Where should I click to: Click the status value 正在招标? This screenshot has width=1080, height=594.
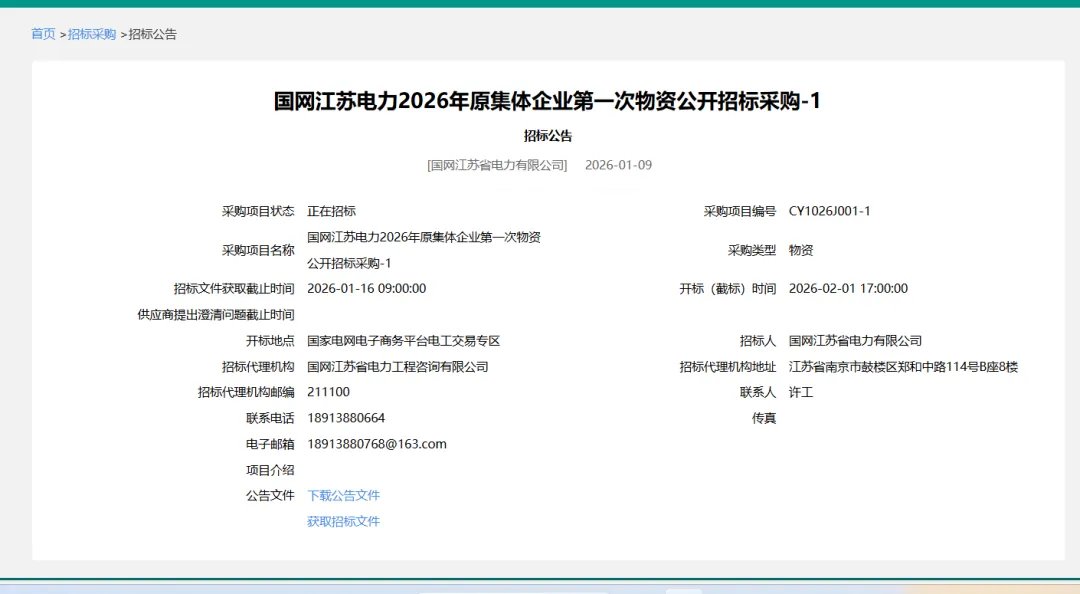(x=331, y=211)
